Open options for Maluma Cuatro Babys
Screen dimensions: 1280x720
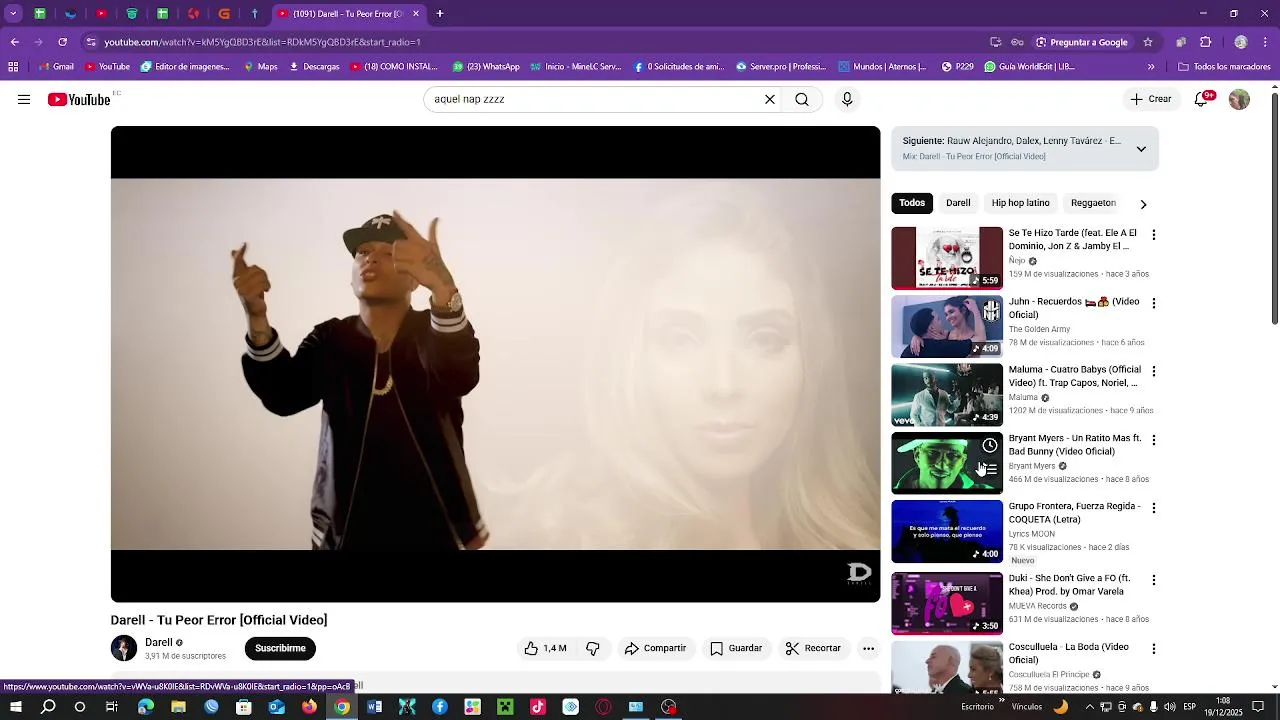point(1154,371)
